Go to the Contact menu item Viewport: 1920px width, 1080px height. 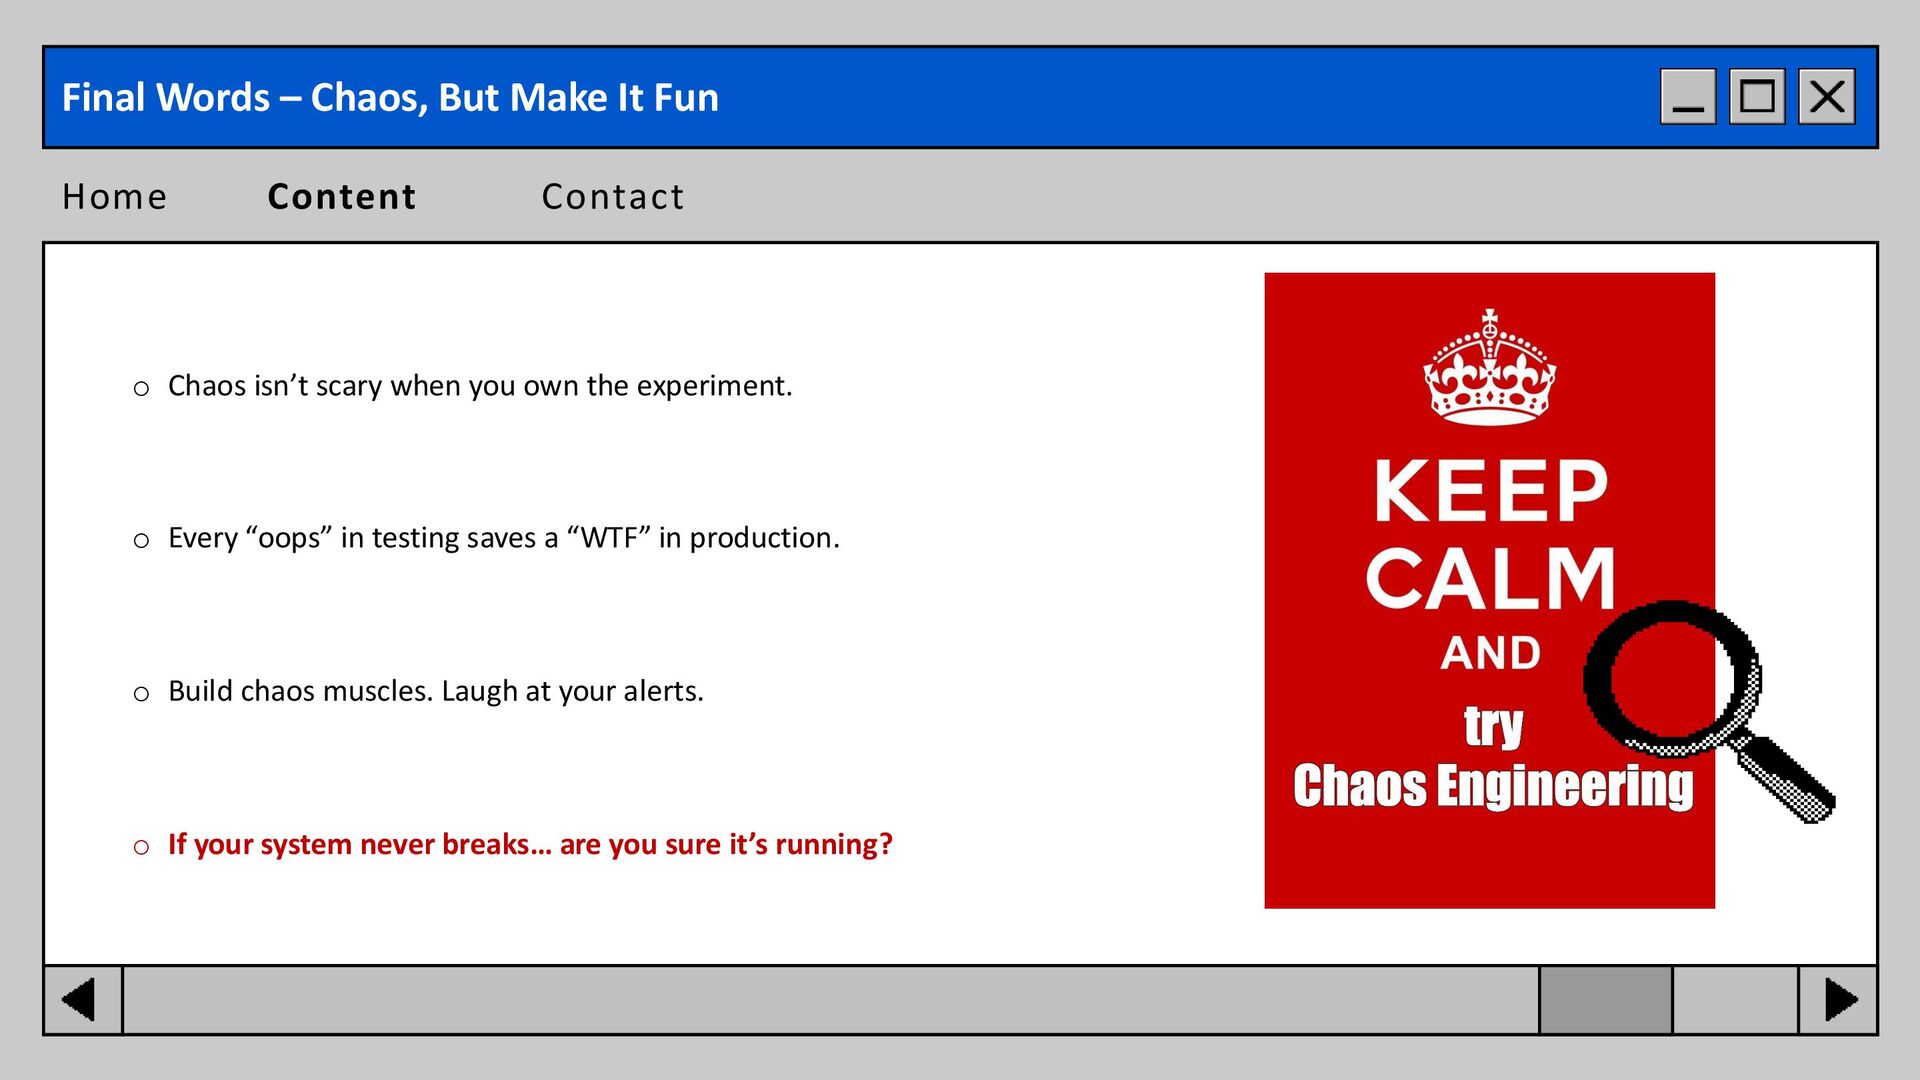[613, 197]
